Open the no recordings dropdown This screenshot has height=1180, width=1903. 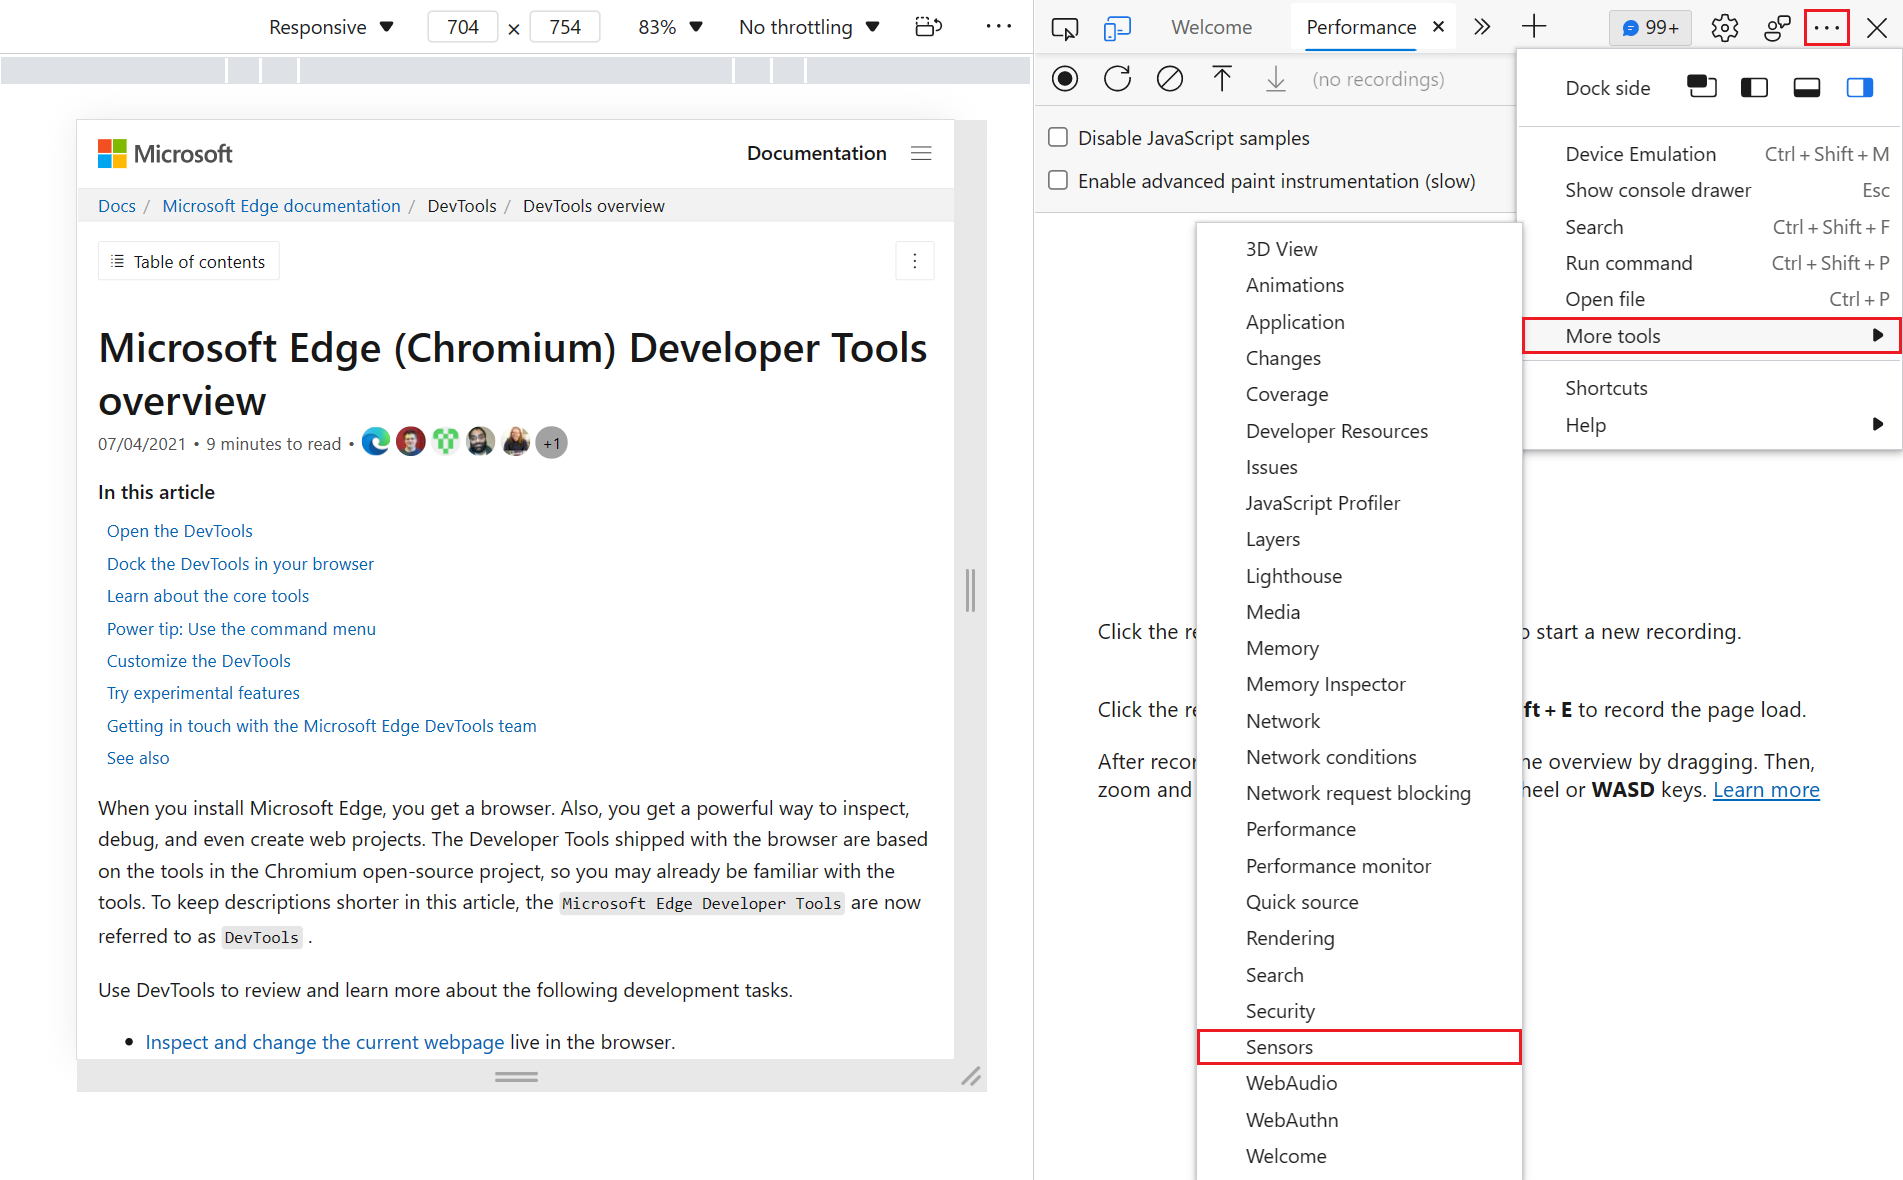(1378, 79)
